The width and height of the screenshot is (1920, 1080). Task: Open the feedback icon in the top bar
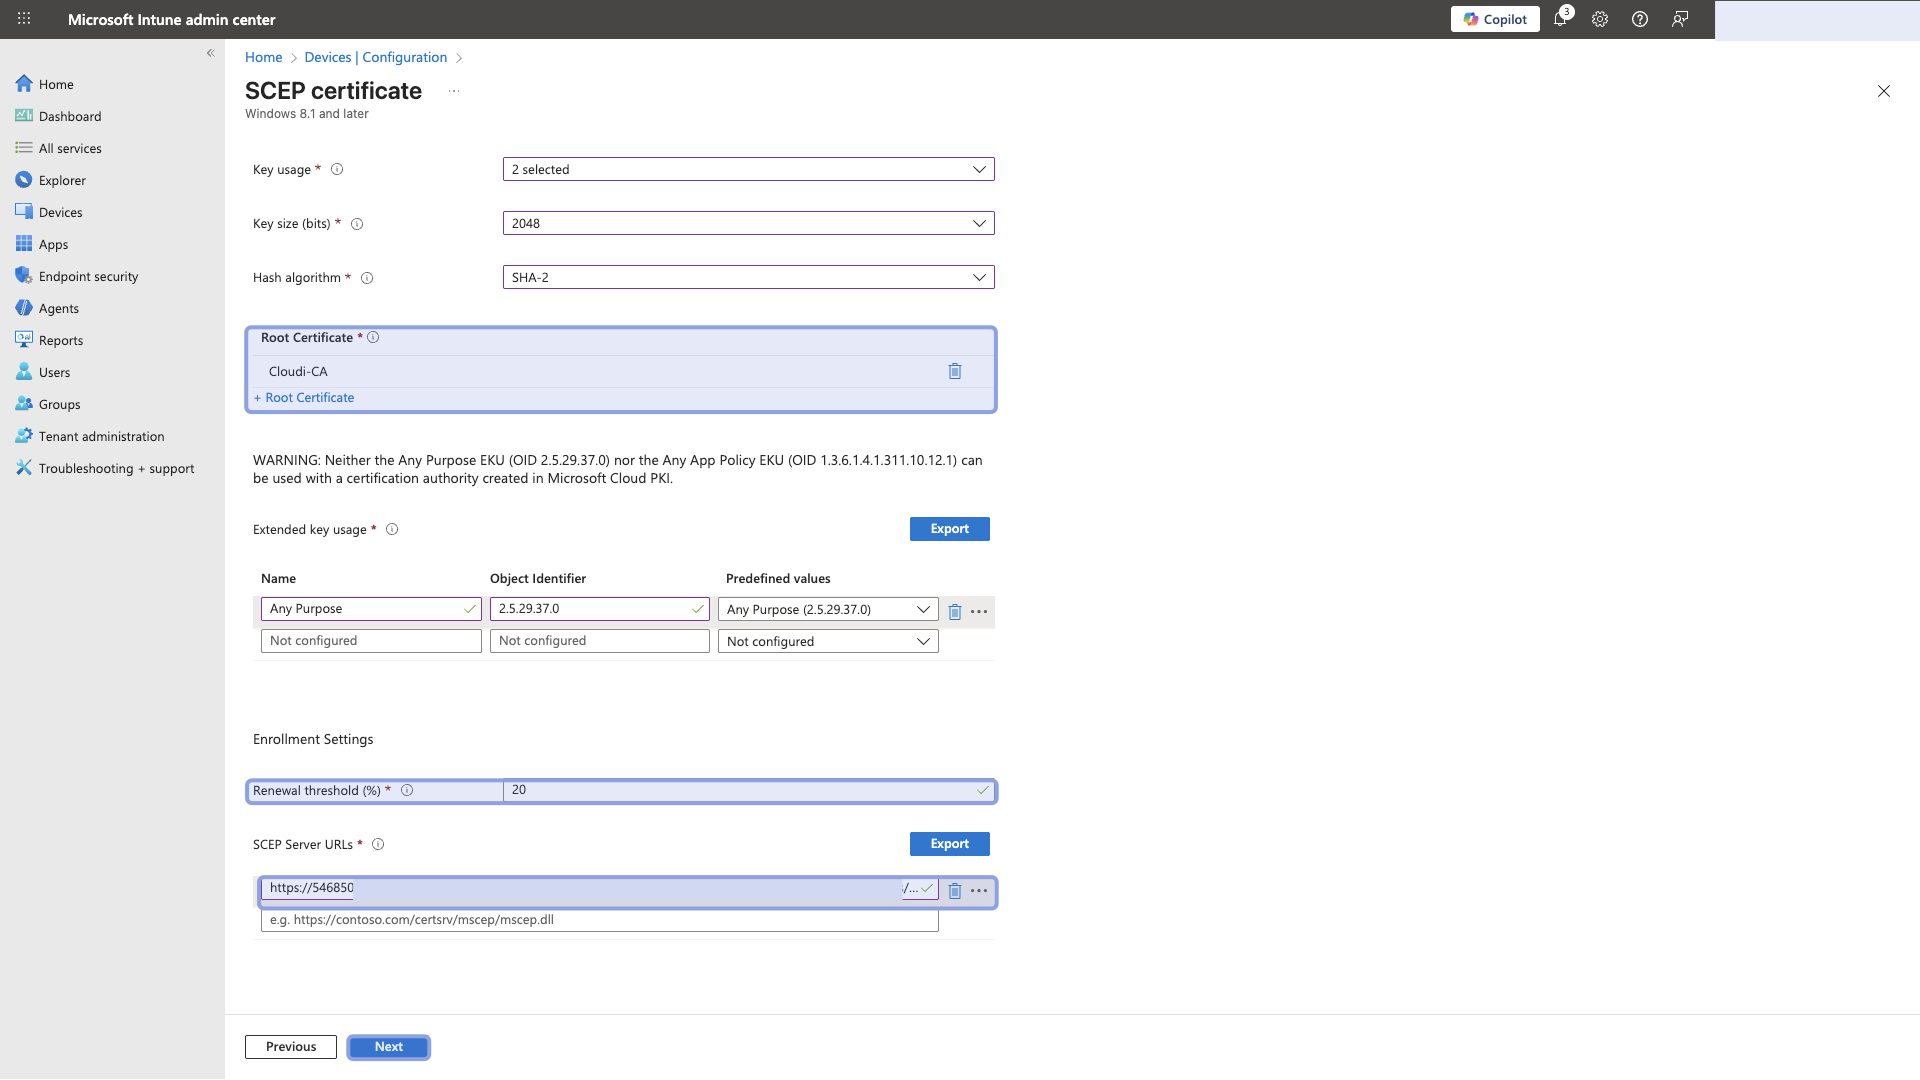click(1679, 19)
